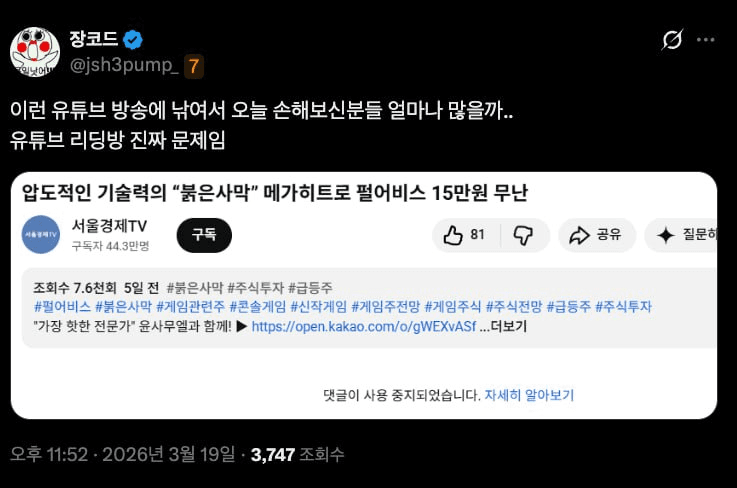Screen dimensions: 737x488
Task: Click the 오후 11:52 post timestamp
Action: click(49, 454)
